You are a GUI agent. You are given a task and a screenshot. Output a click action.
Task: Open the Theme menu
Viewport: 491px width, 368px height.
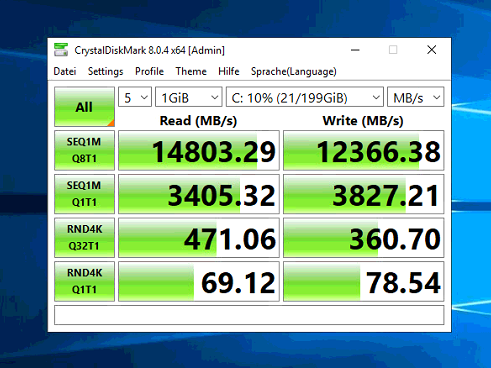click(x=191, y=71)
